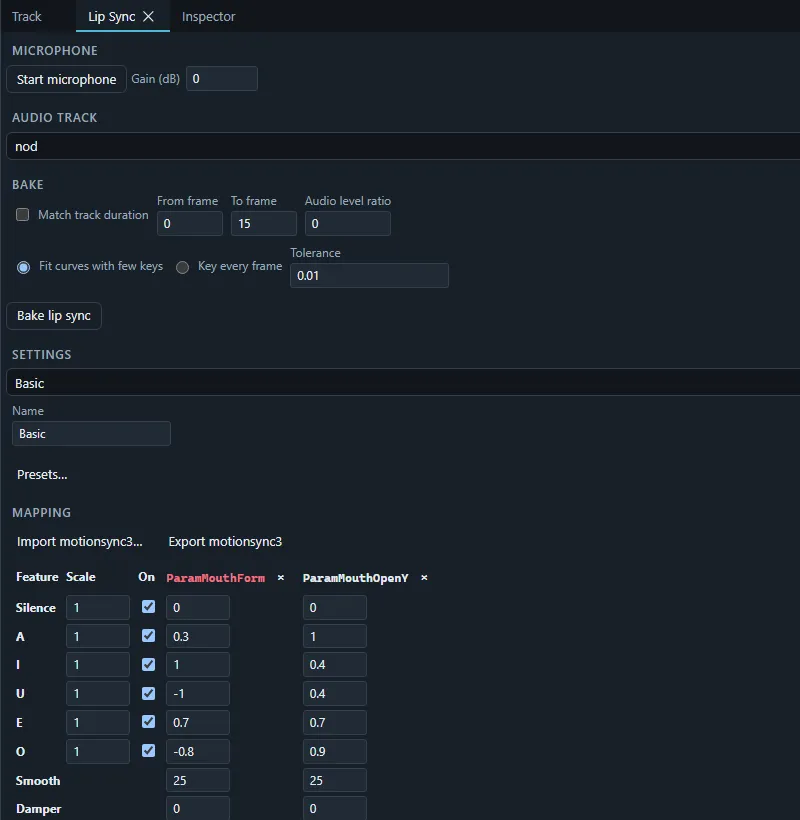Click the settings Name input field

pos(92,434)
